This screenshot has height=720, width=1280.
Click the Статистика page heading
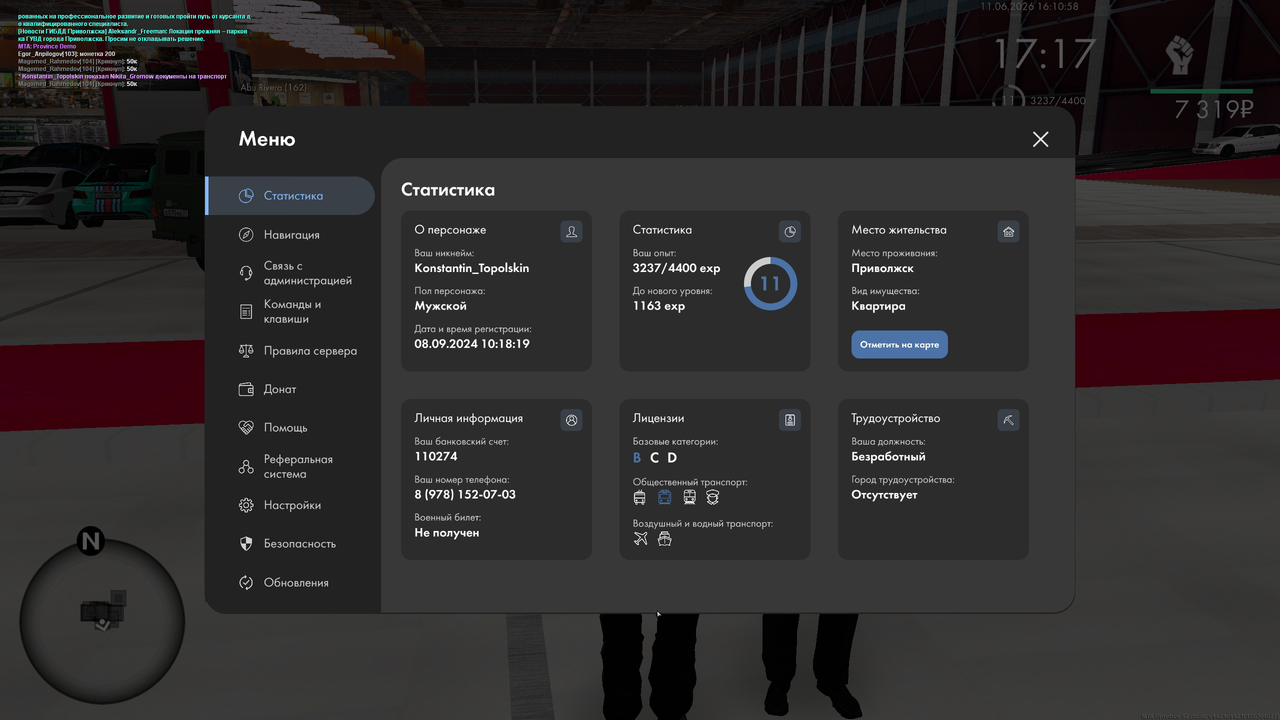click(x=448, y=189)
